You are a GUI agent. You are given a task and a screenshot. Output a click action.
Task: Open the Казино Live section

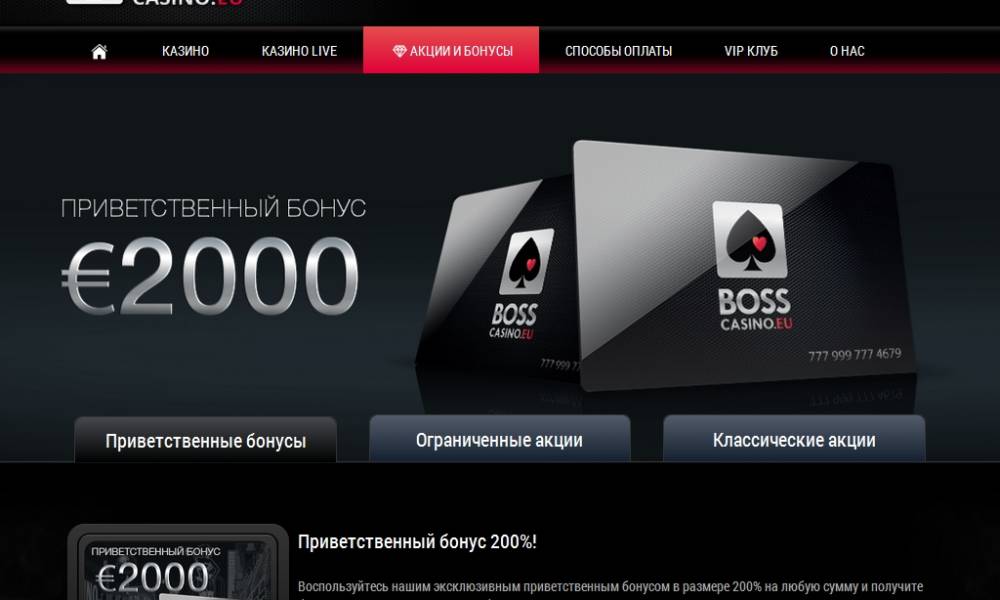pyautogui.click(x=299, y=51)
